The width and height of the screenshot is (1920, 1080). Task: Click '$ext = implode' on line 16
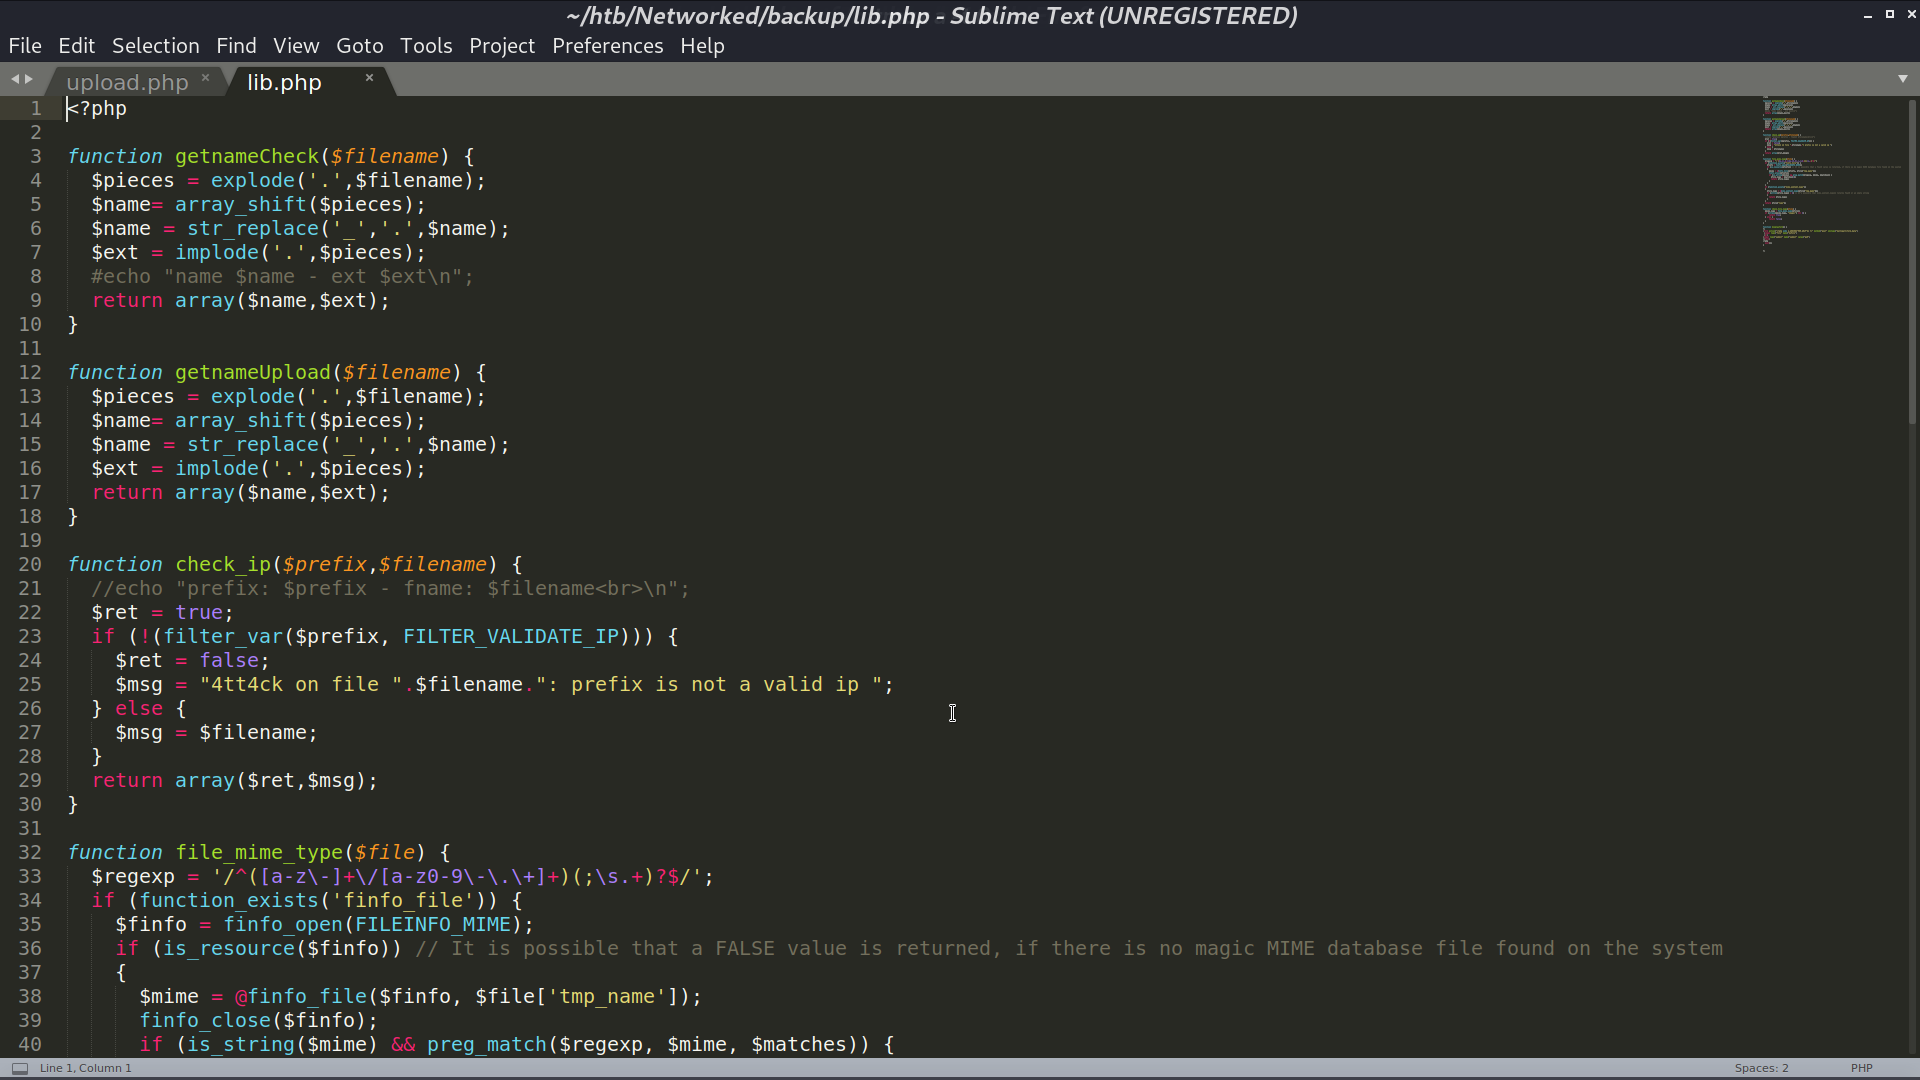[x=175, y=468]
